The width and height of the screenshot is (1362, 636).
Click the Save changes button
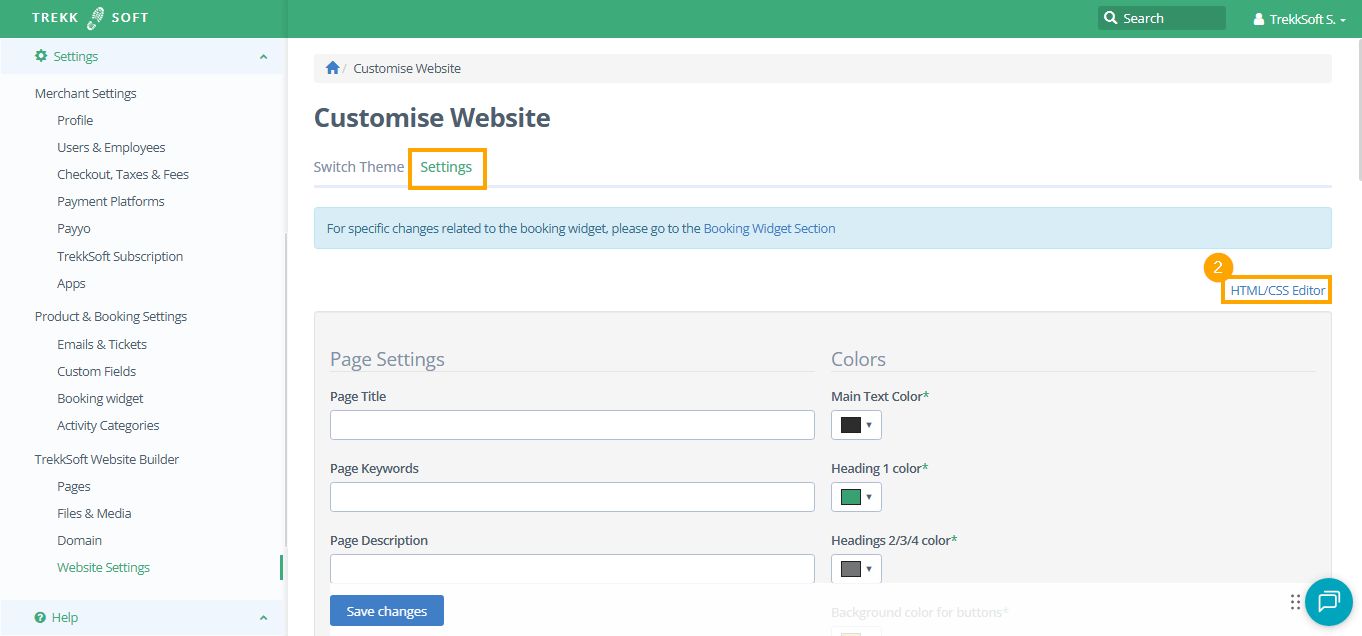(387, 611)
